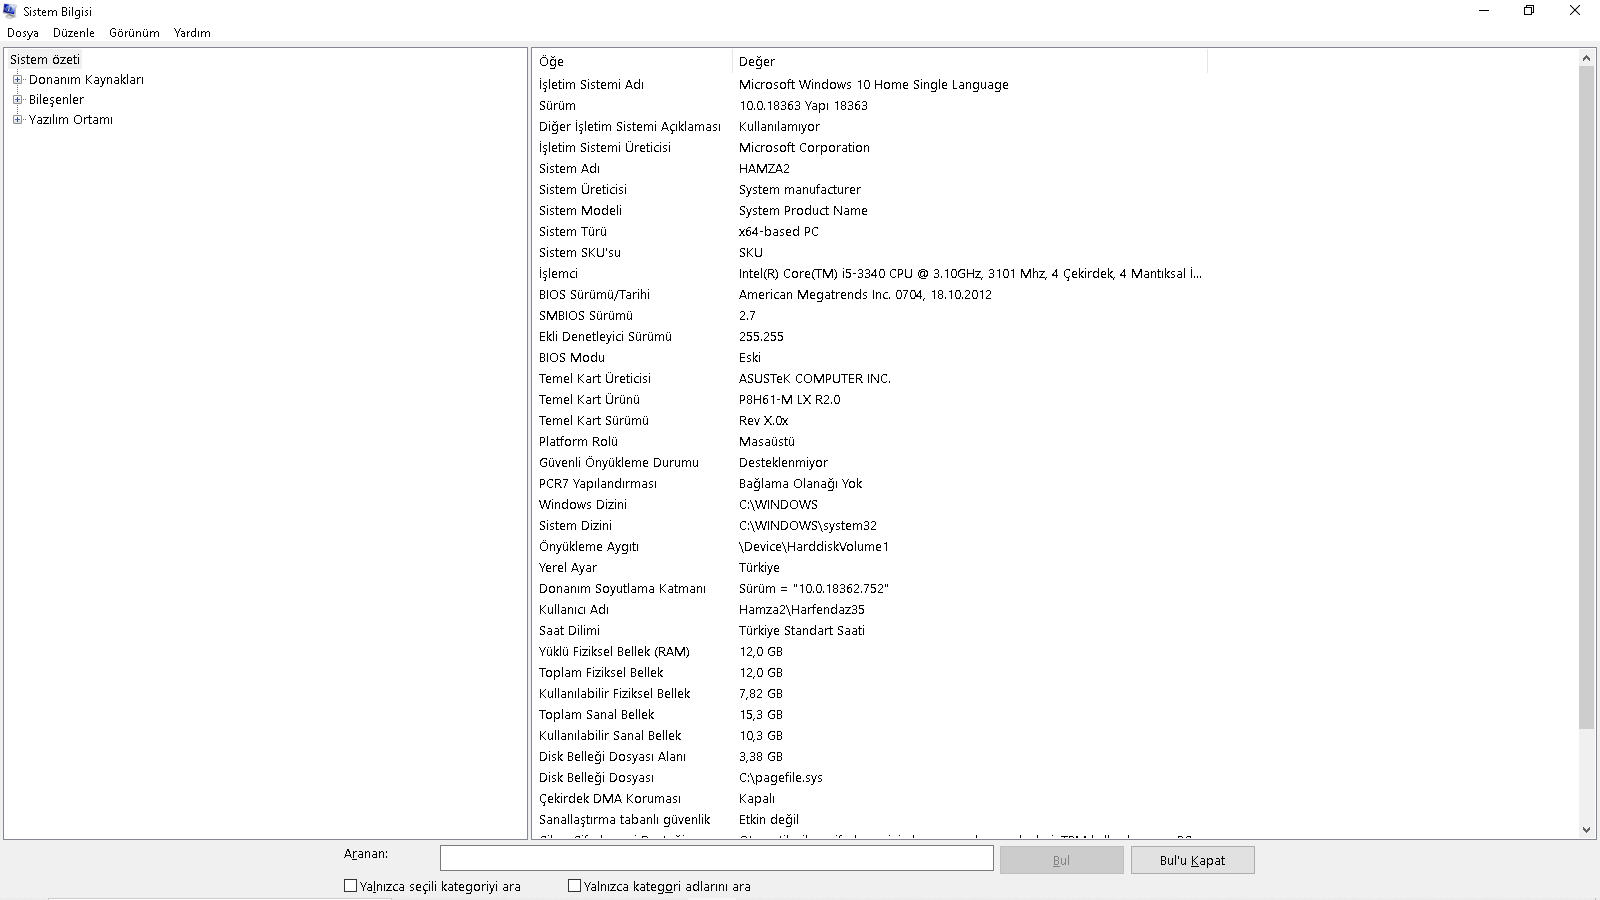Click the 7,82 GB available memory value
This screenshot has width=1600, height=900.
(x=761, y=694)
